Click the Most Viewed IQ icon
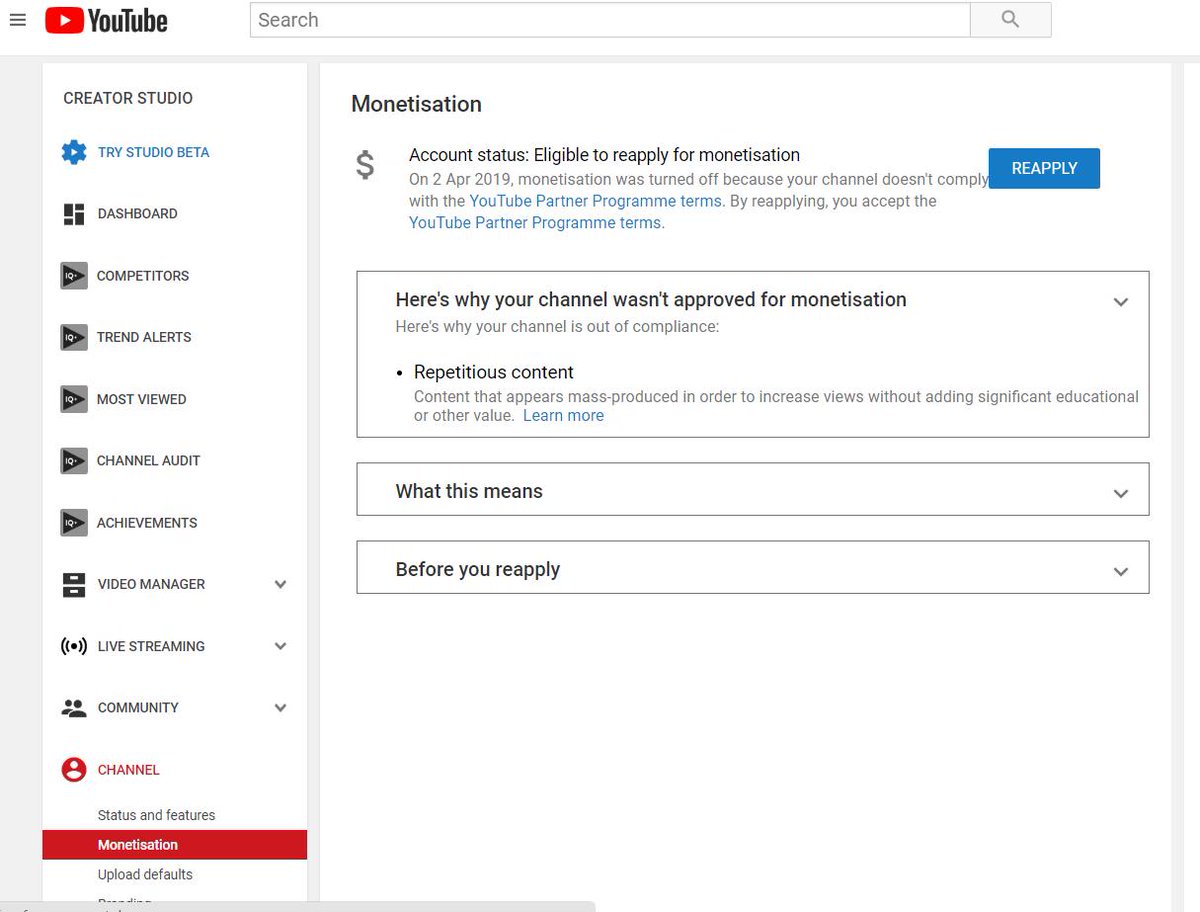The height and width of the screenshot is (912, 1200). [74, 399]
